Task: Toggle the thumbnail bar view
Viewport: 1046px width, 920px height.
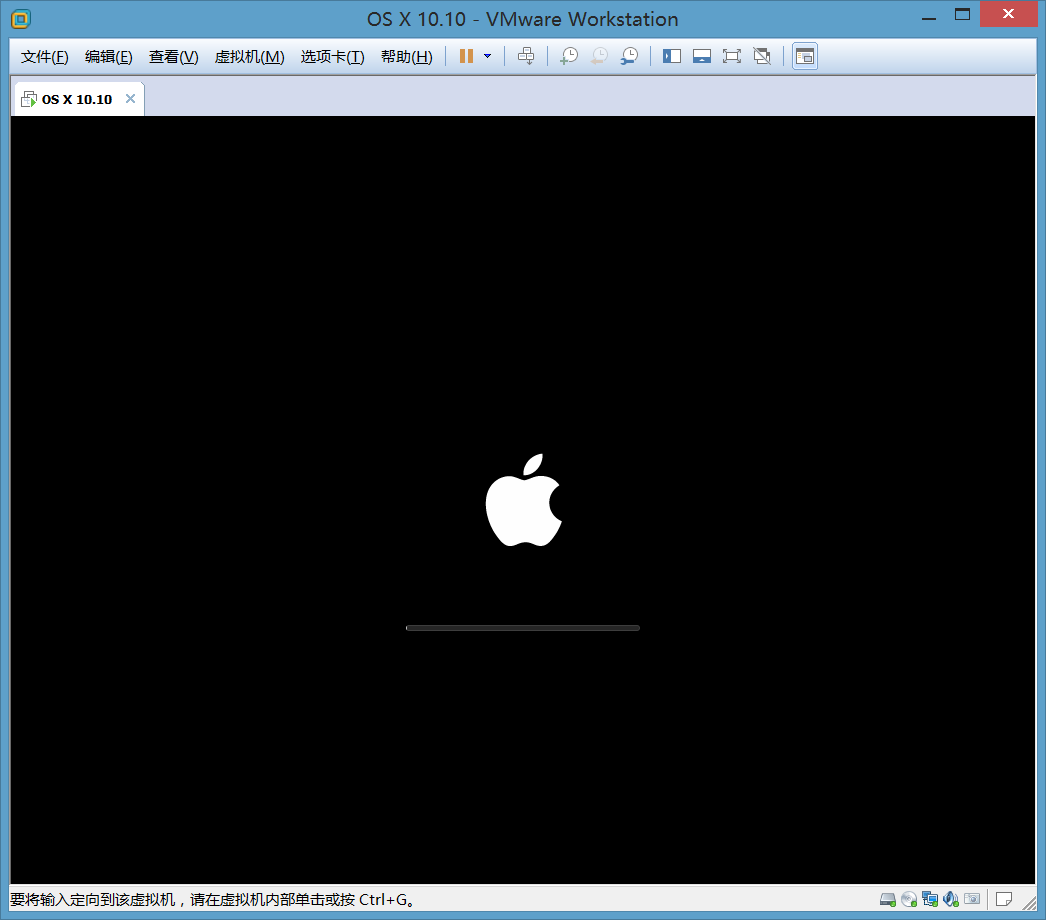Action: [702, 56]
